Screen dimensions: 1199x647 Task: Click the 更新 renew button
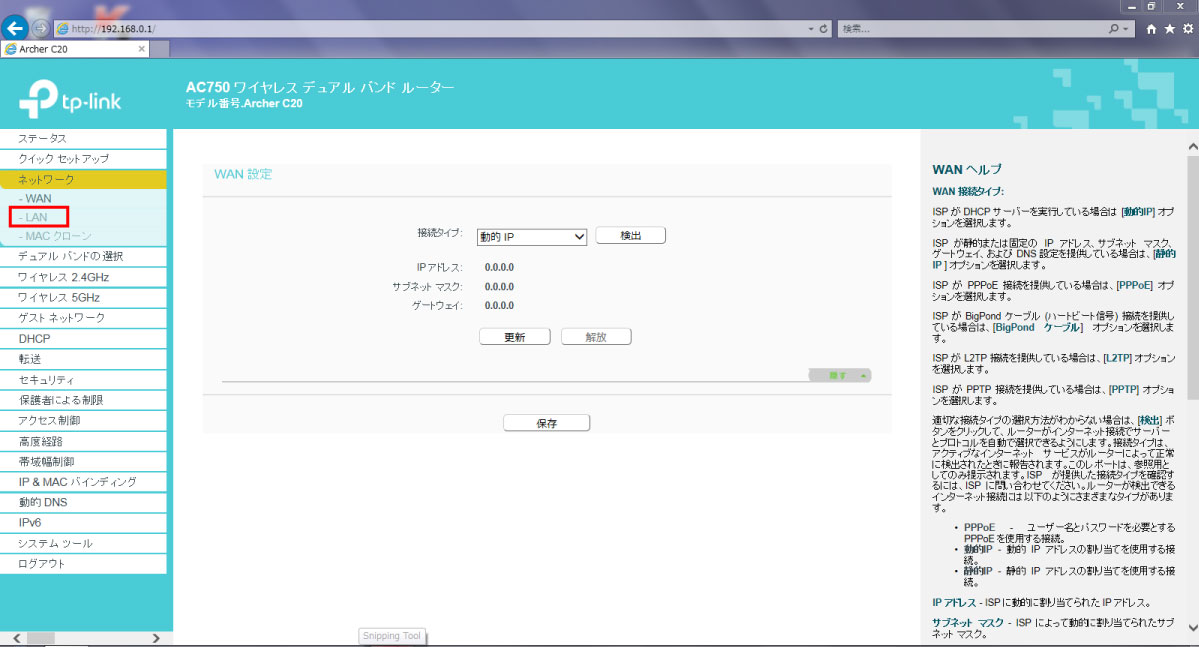point(514,337)
